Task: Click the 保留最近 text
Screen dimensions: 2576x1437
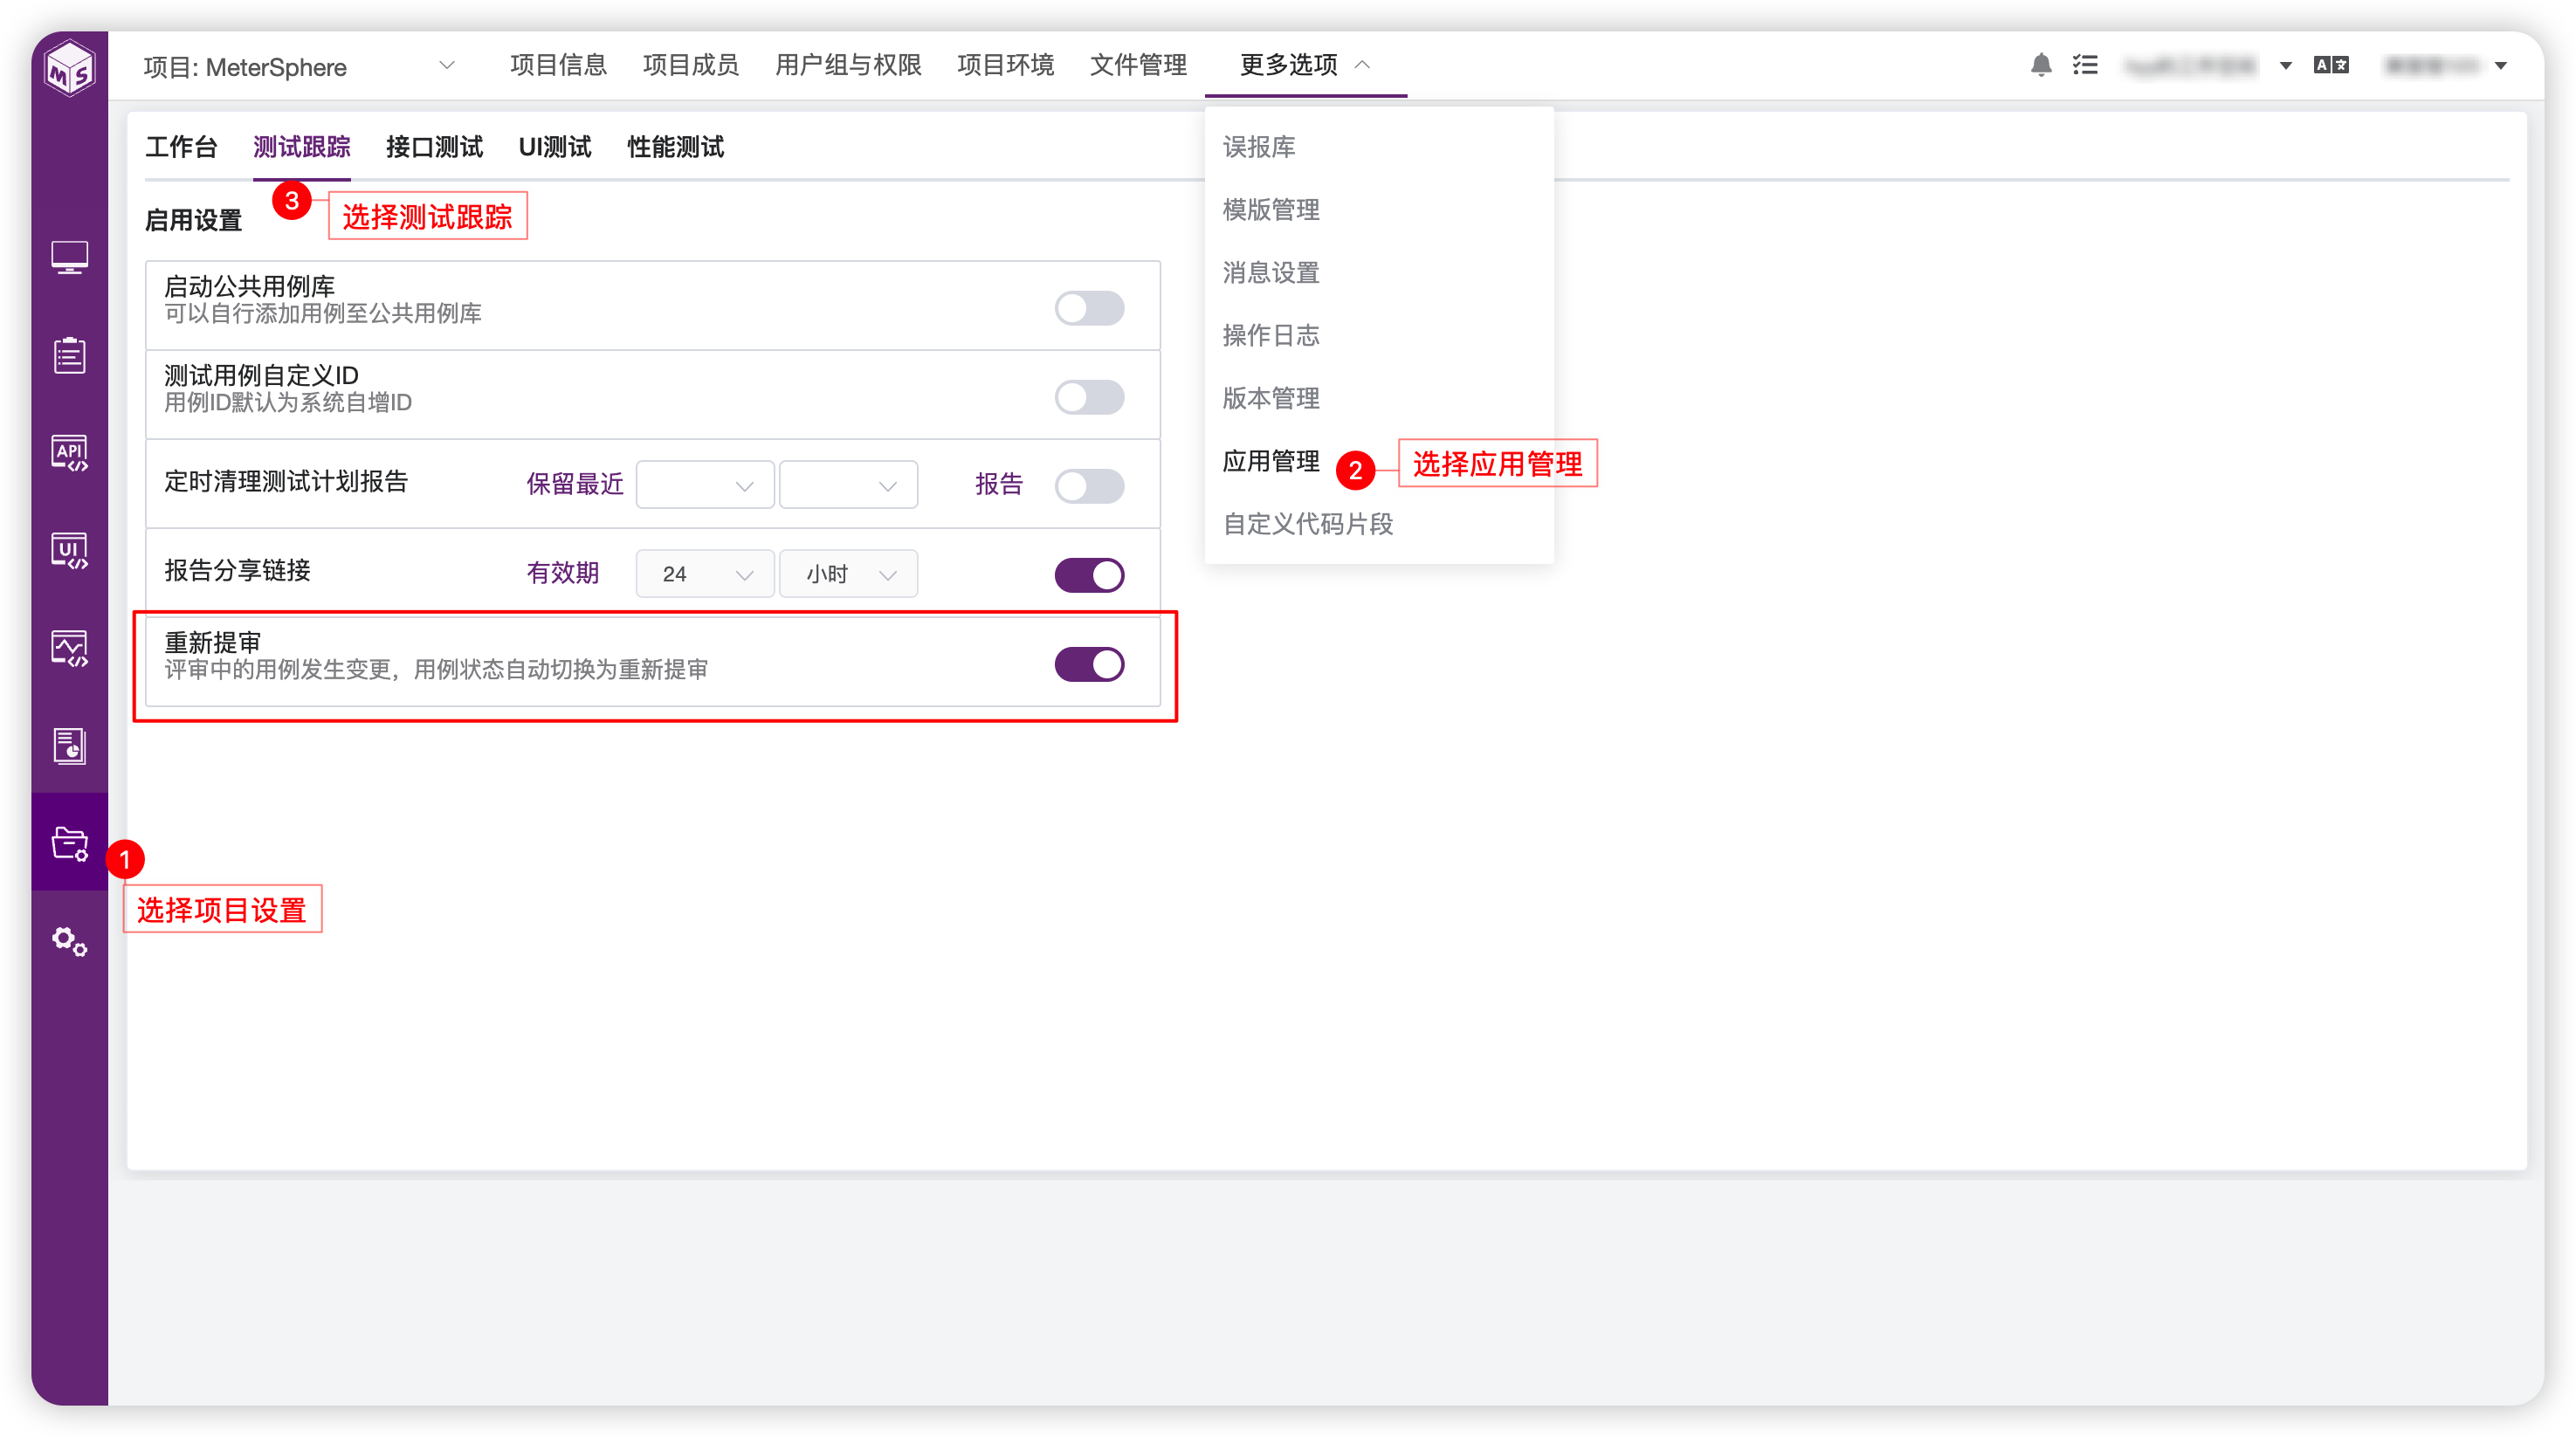Action: 575,484
